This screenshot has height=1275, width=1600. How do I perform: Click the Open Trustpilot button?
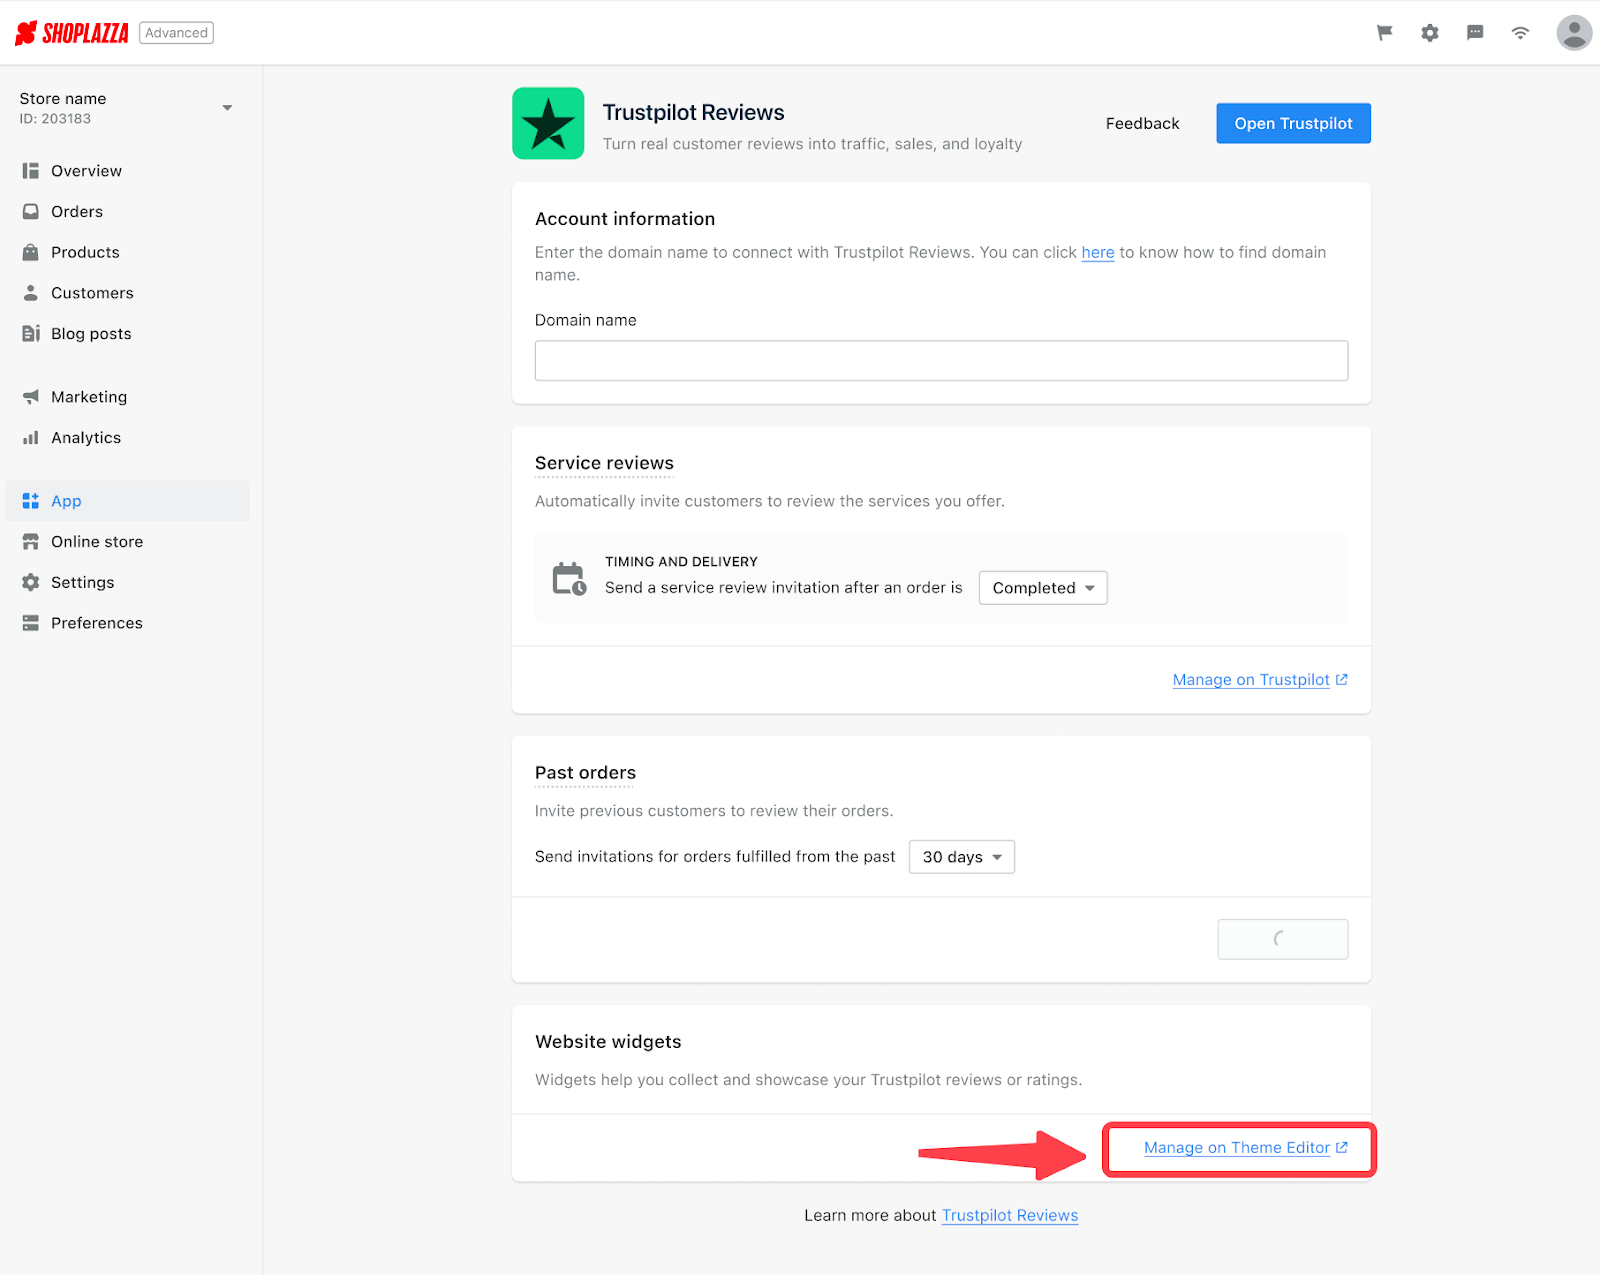pos(1293,124)
